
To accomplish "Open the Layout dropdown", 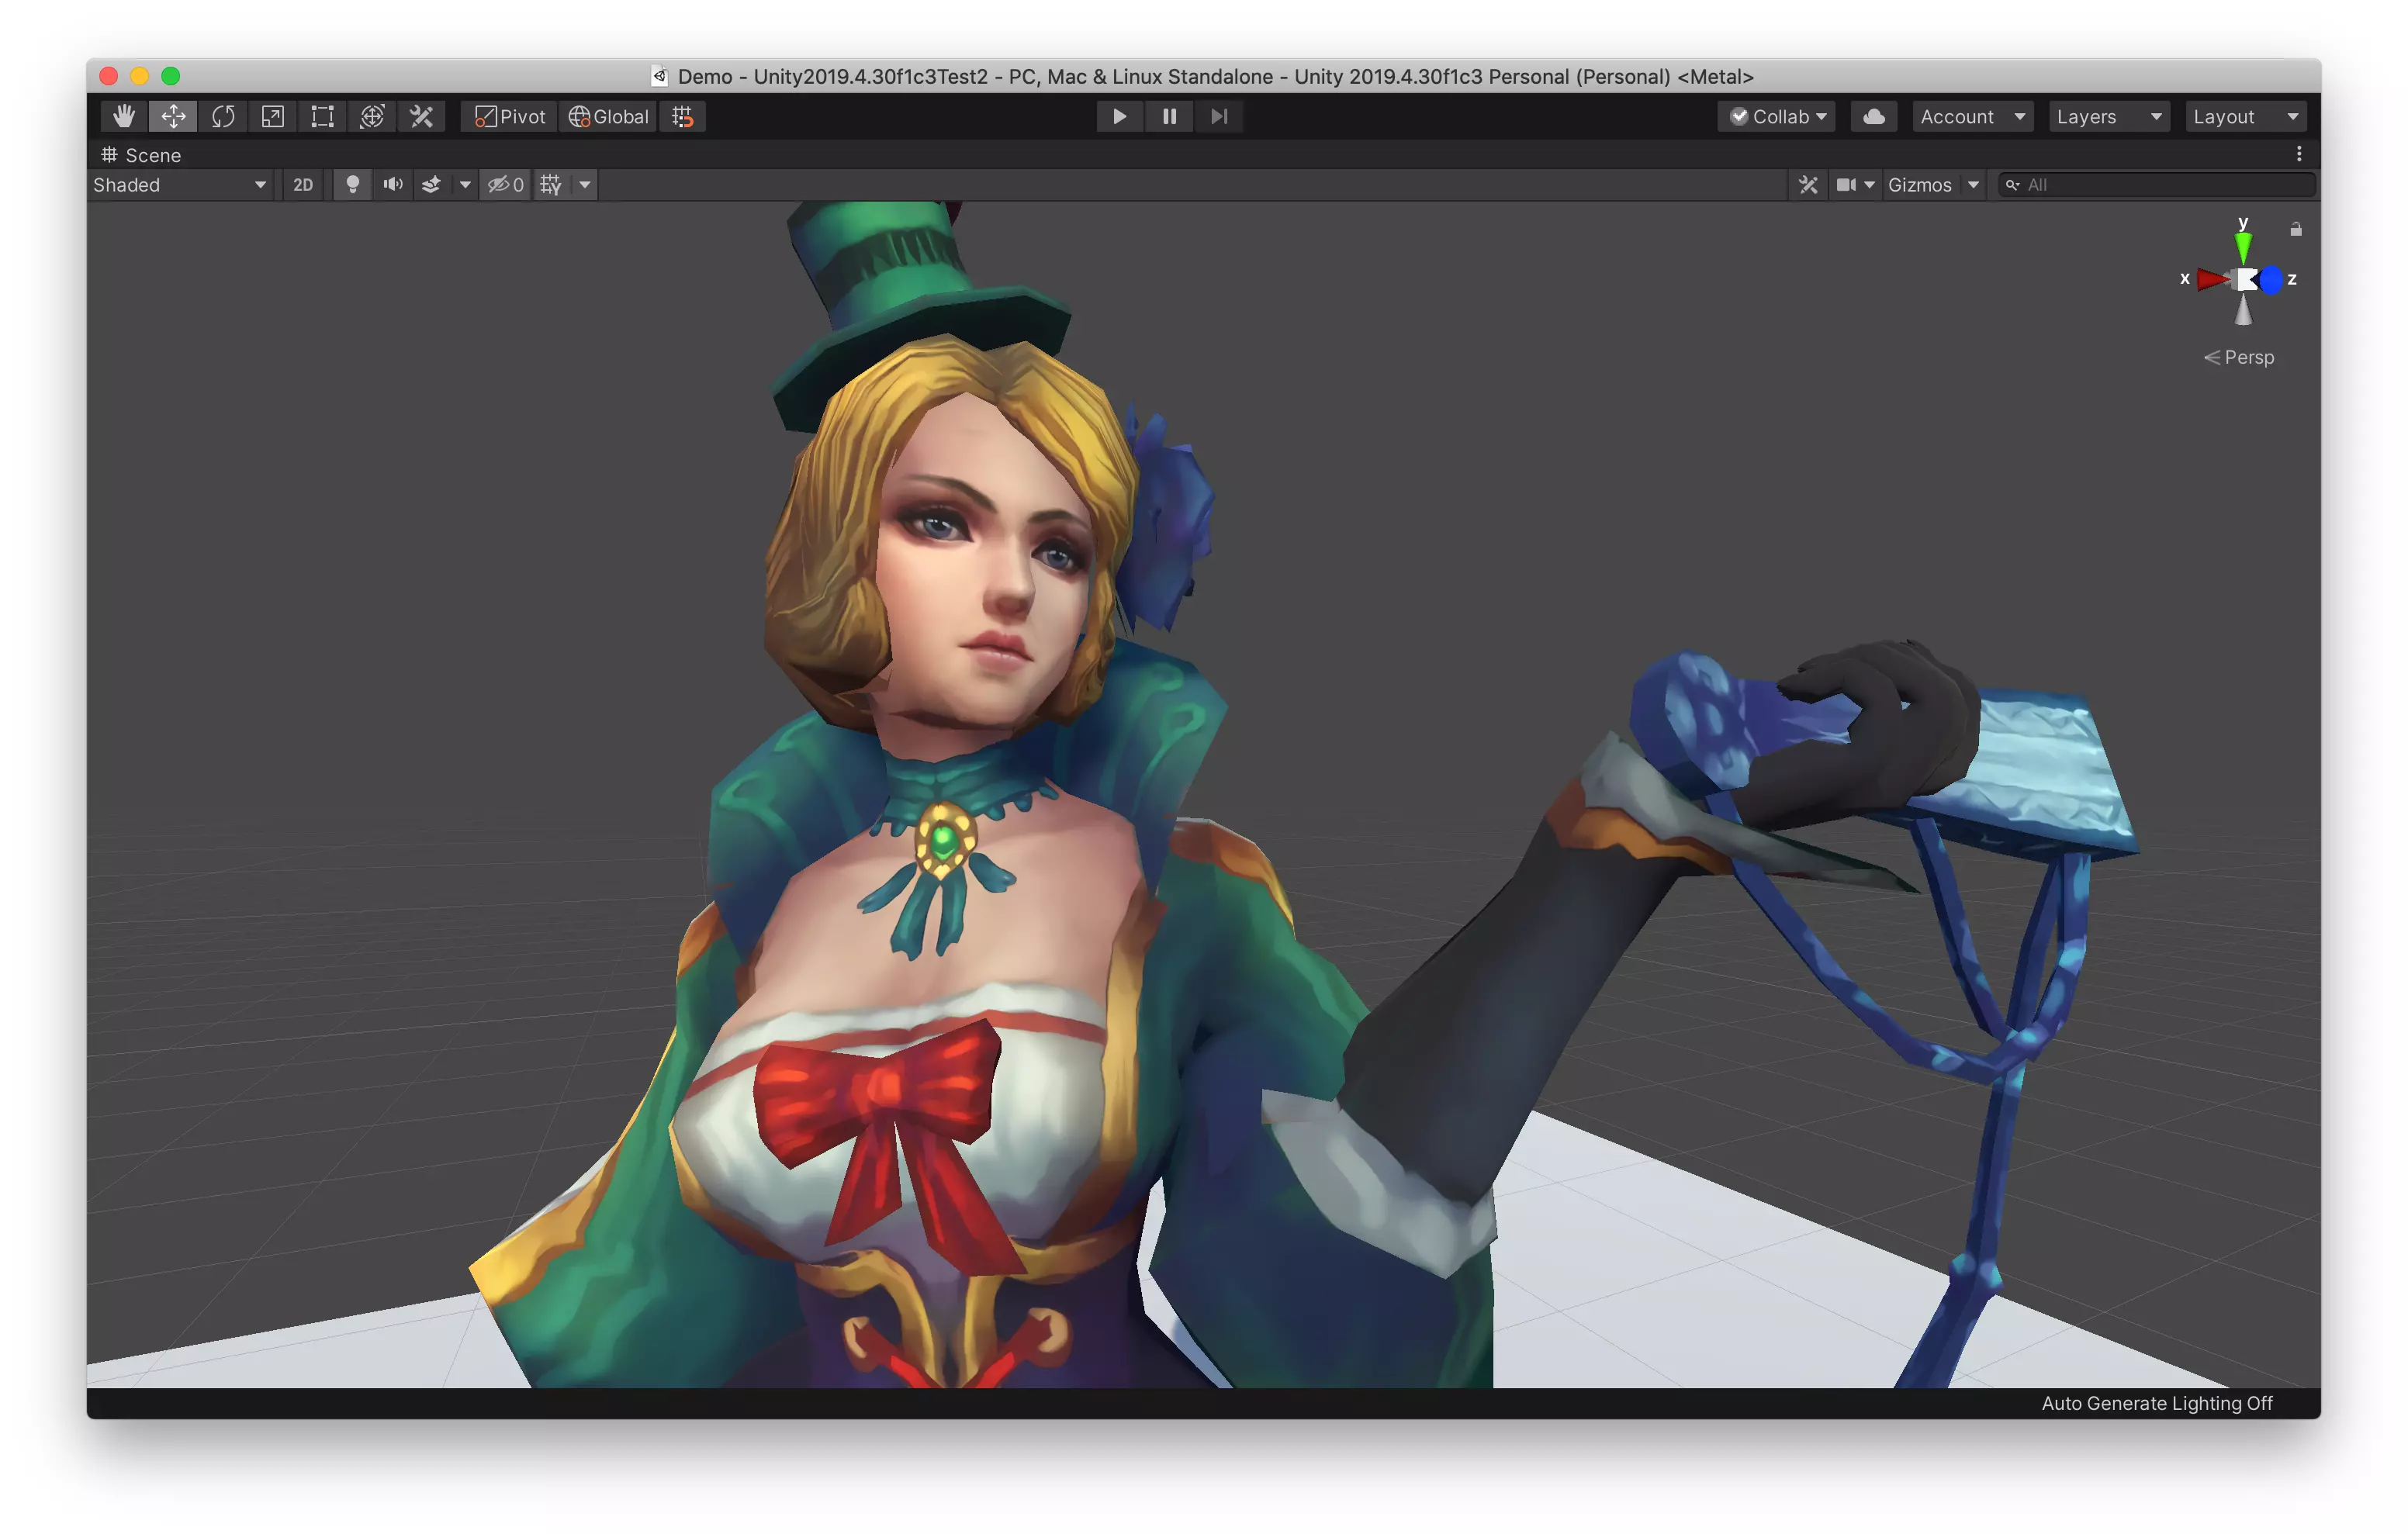I will click(x=2246, y=117).
